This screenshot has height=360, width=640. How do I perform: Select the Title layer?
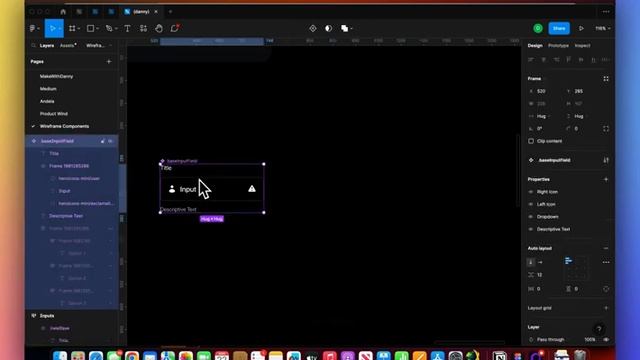coord(54,153)
